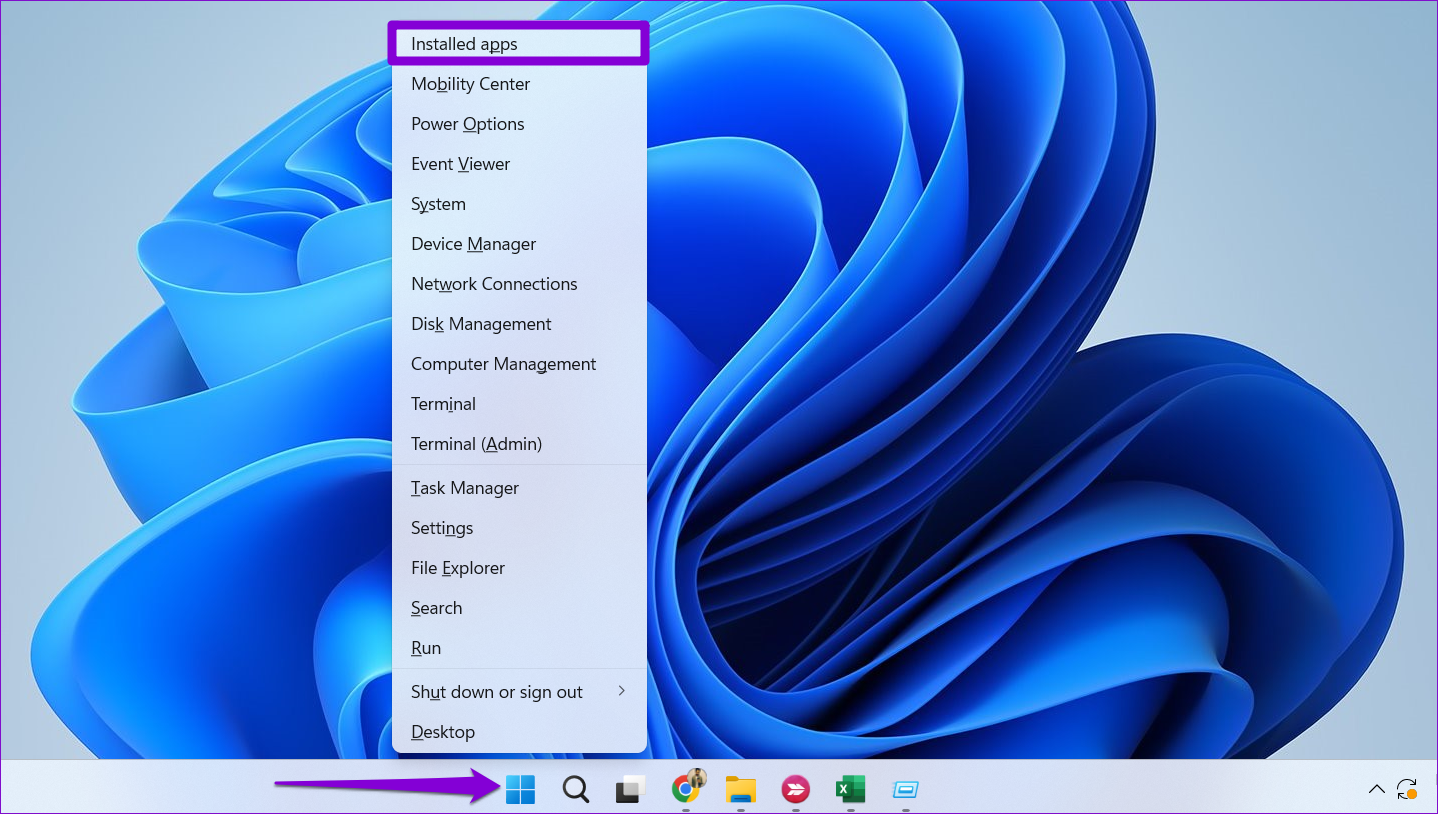Viewport: 1438px width, 814px height.
Task: Select Desktop at the menu bottom
Action: pyautogui.click(x=443, y=731)
